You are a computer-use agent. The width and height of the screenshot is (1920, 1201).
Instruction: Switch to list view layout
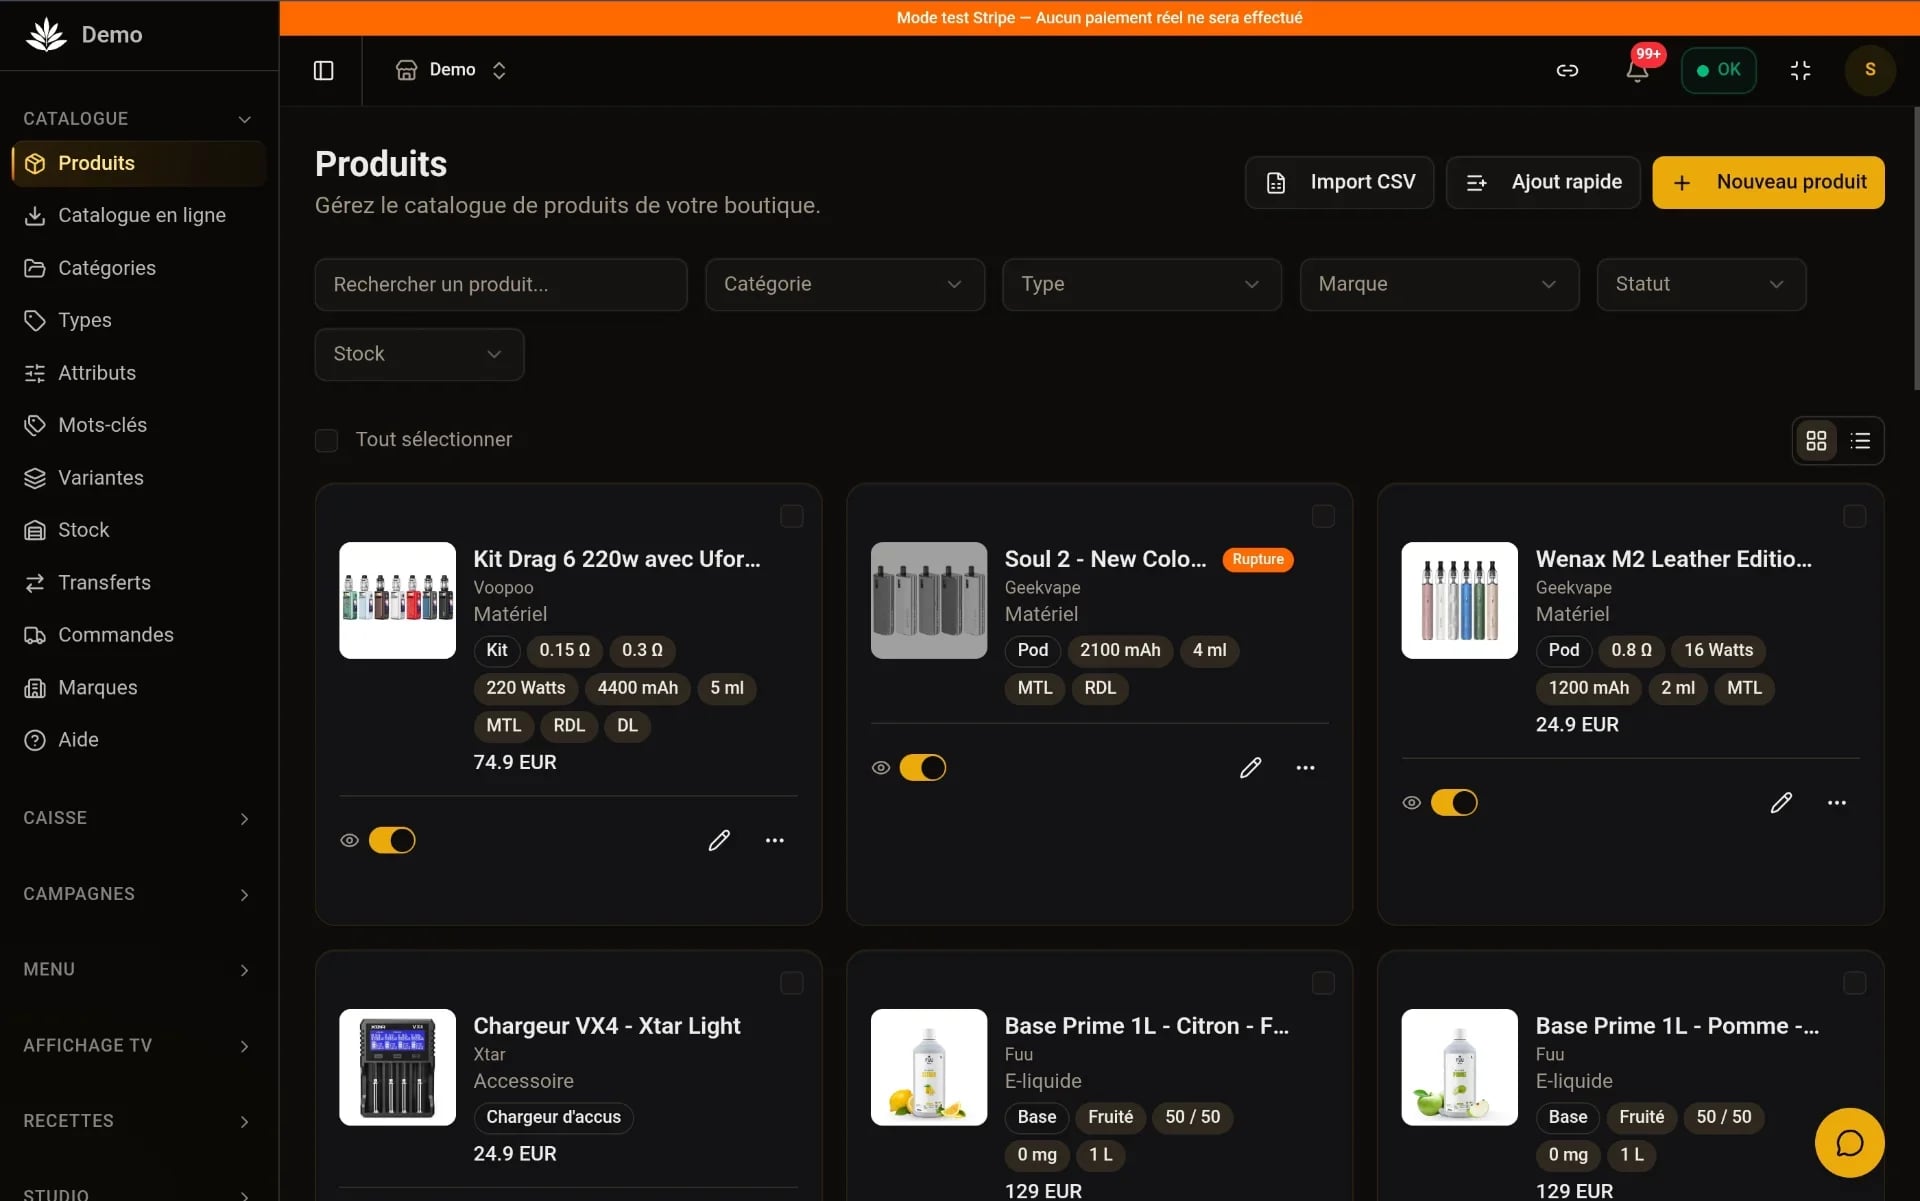[1860, 440]
